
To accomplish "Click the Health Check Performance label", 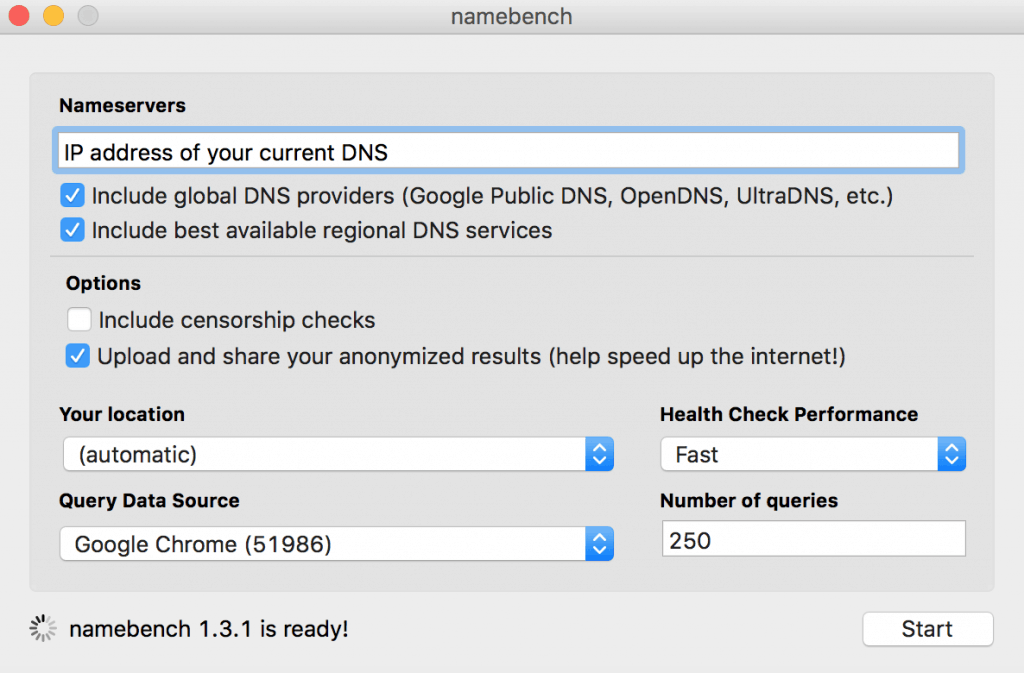I will tap(788, 414).
